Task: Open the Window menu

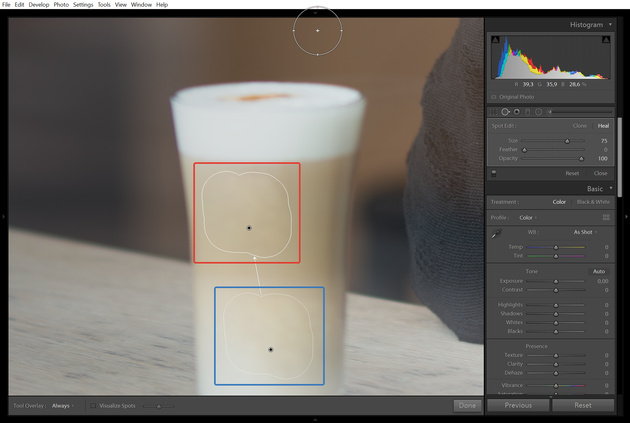Action: click(x=141, y=5)
